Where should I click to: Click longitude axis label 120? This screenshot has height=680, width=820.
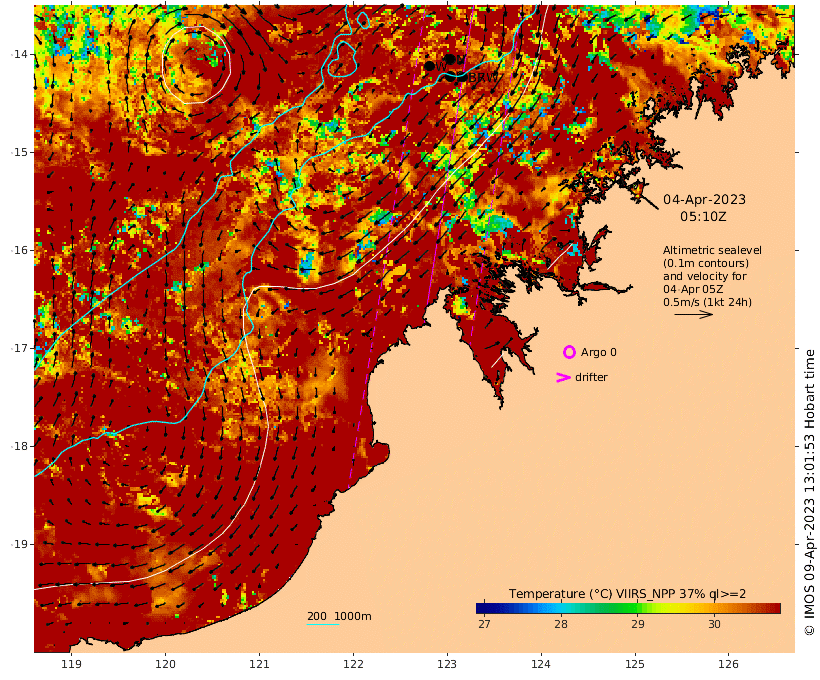pyautogui.click(x=165, y=664)
